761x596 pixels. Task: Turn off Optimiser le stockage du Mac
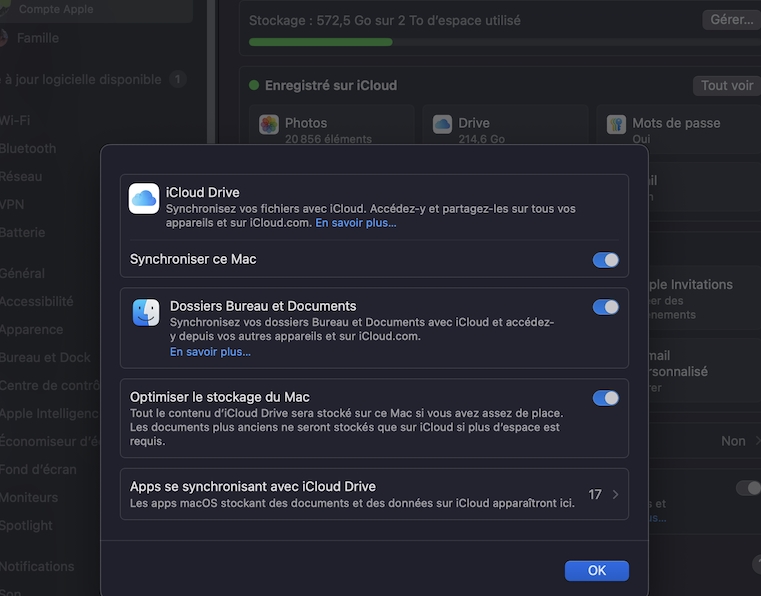[605, 398]
